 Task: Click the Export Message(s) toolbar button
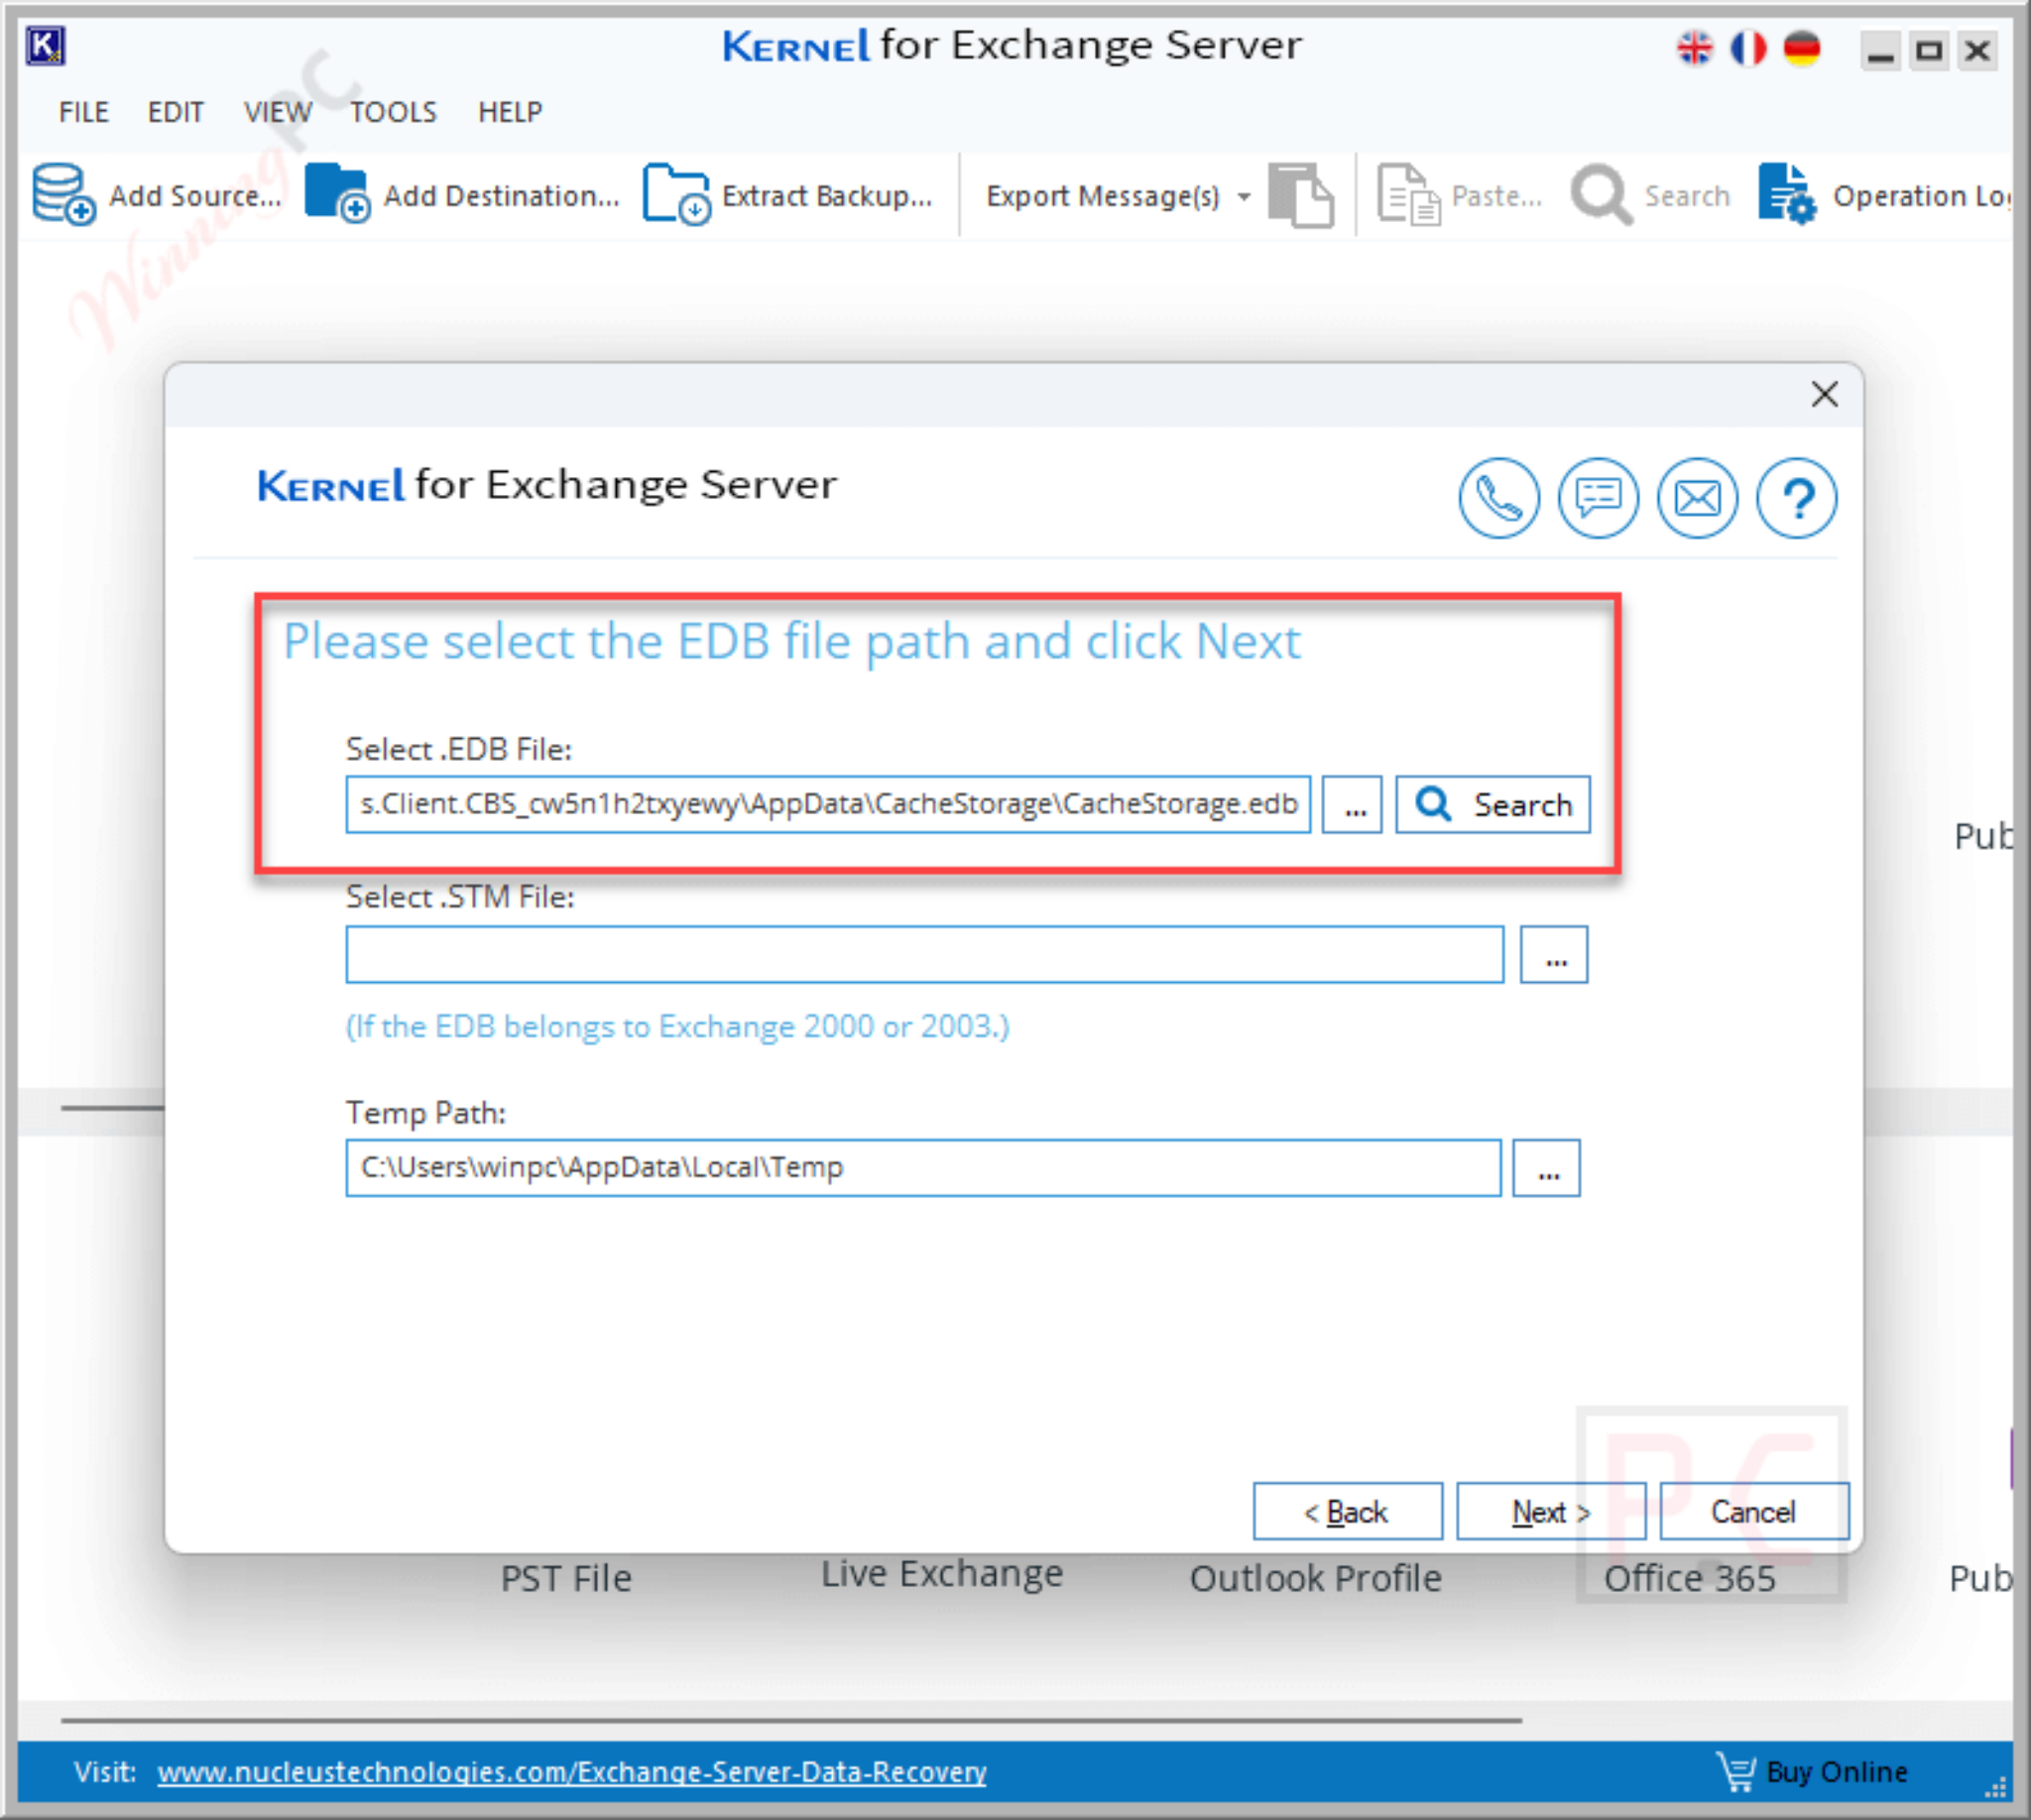(x=1102, y=196)
